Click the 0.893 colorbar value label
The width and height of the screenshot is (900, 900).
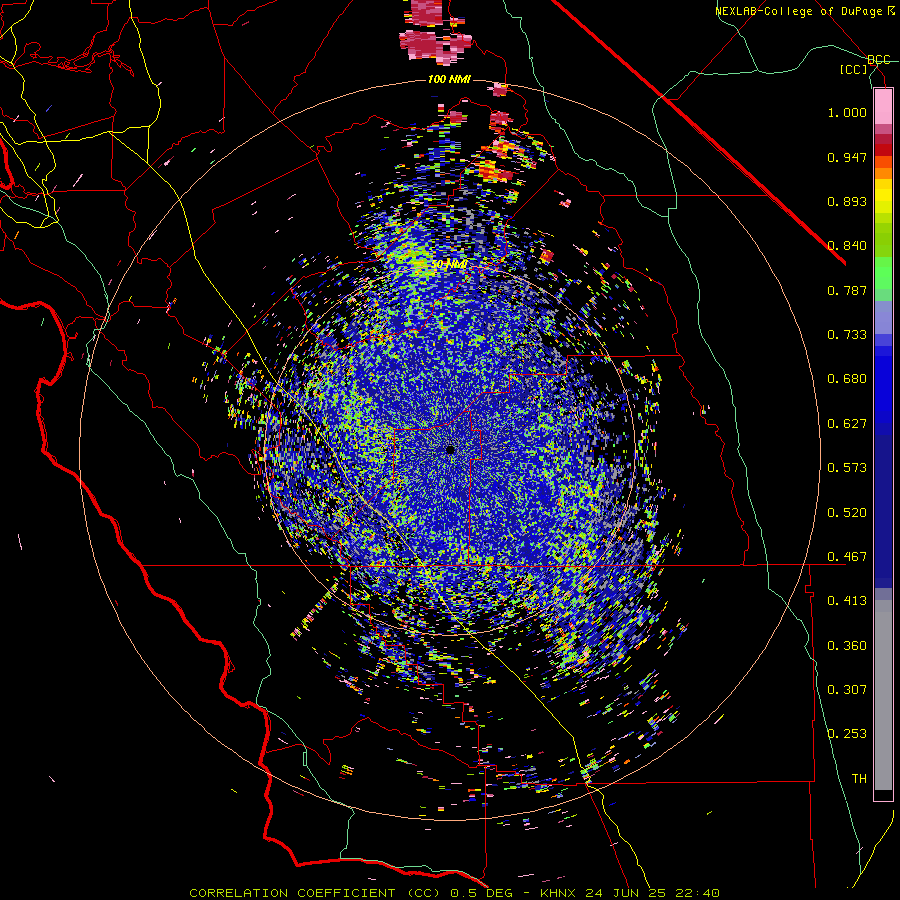coord(847,201)
